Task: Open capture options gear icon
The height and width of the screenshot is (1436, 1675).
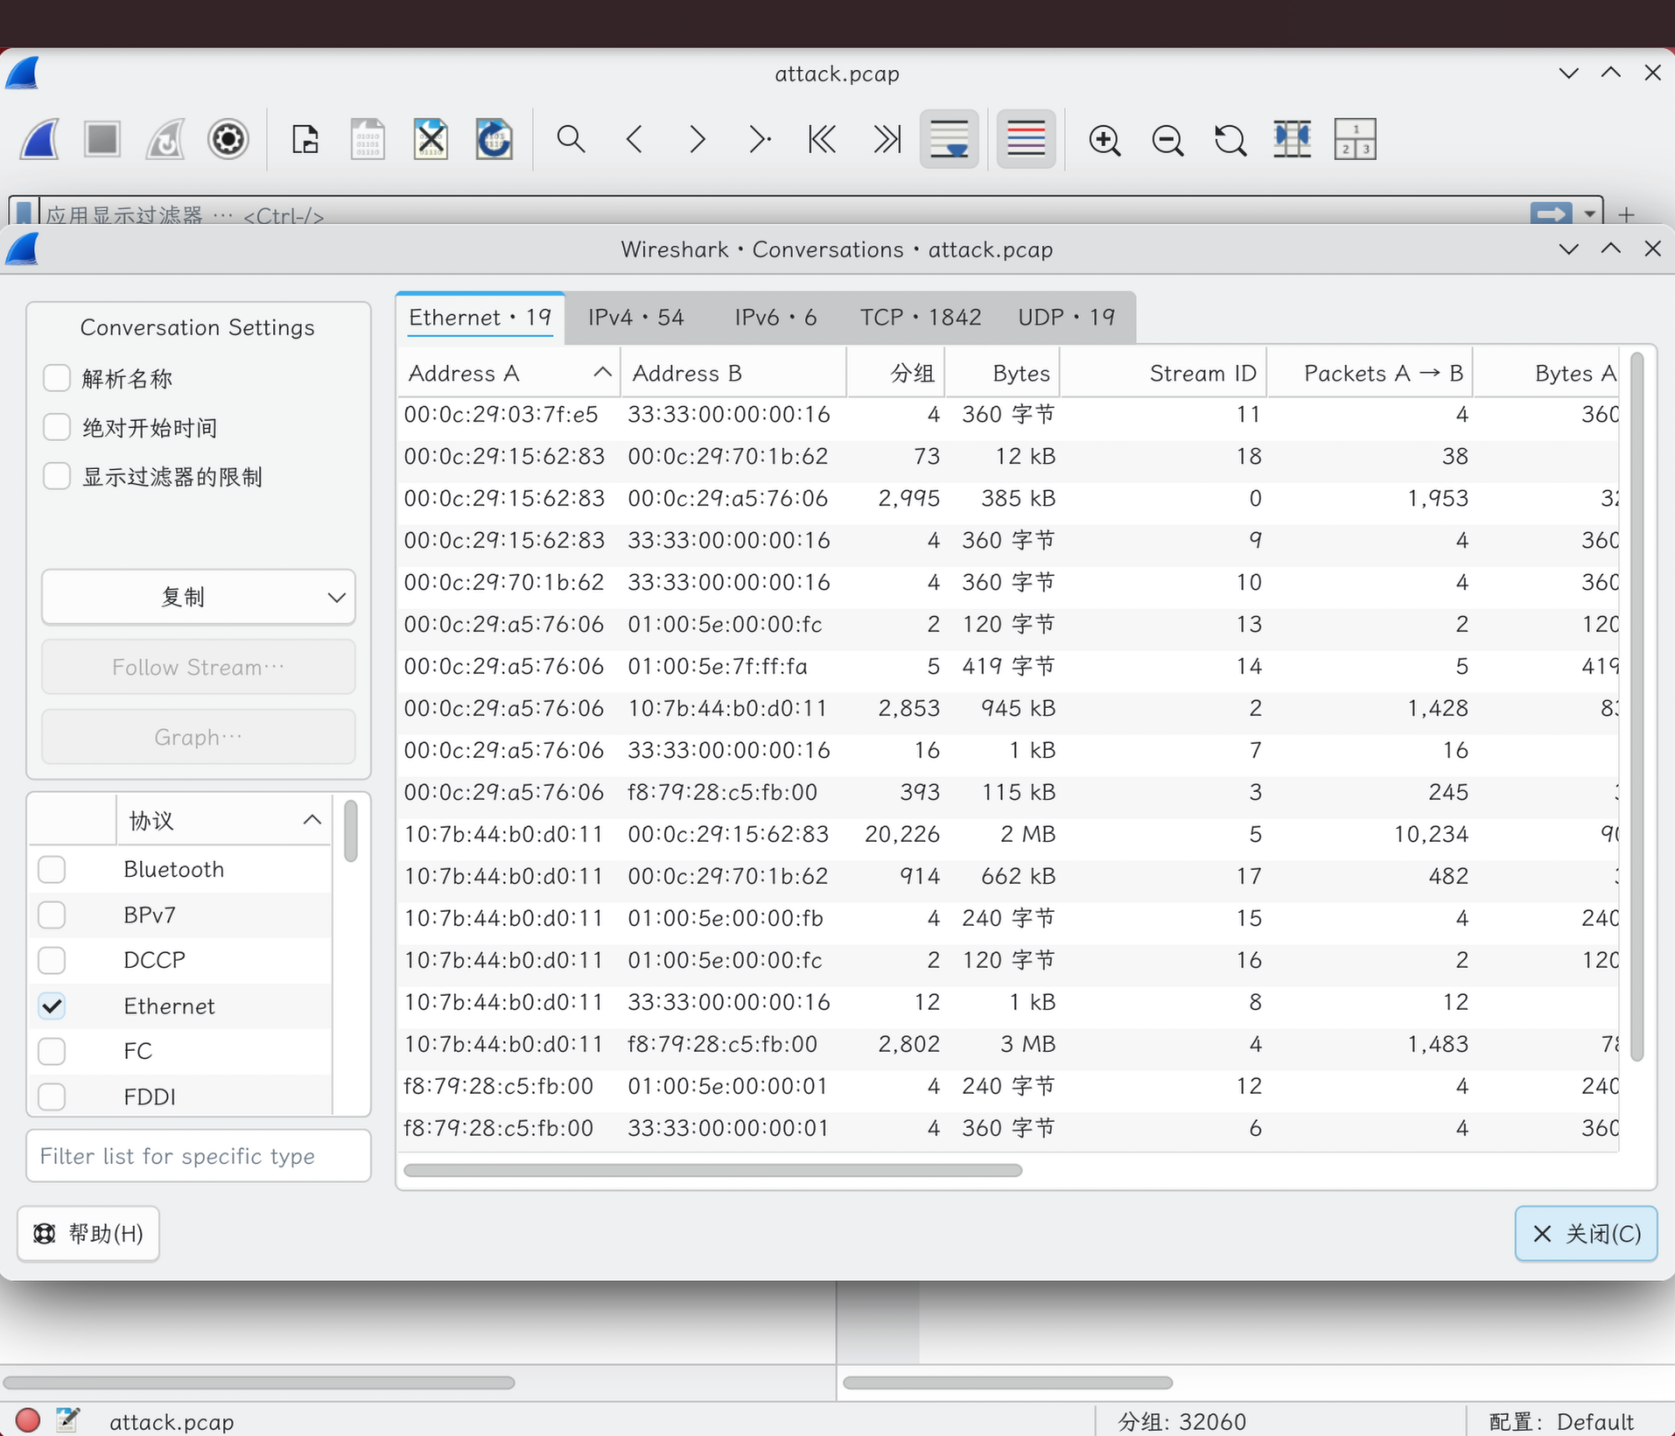Action: coord(228,139)
